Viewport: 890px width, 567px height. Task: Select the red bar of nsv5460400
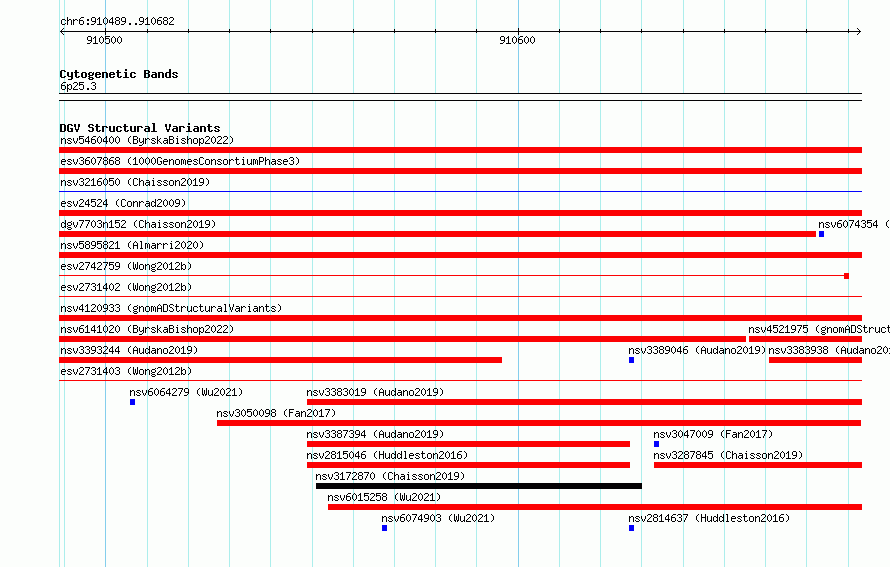(x=460, y=150)
